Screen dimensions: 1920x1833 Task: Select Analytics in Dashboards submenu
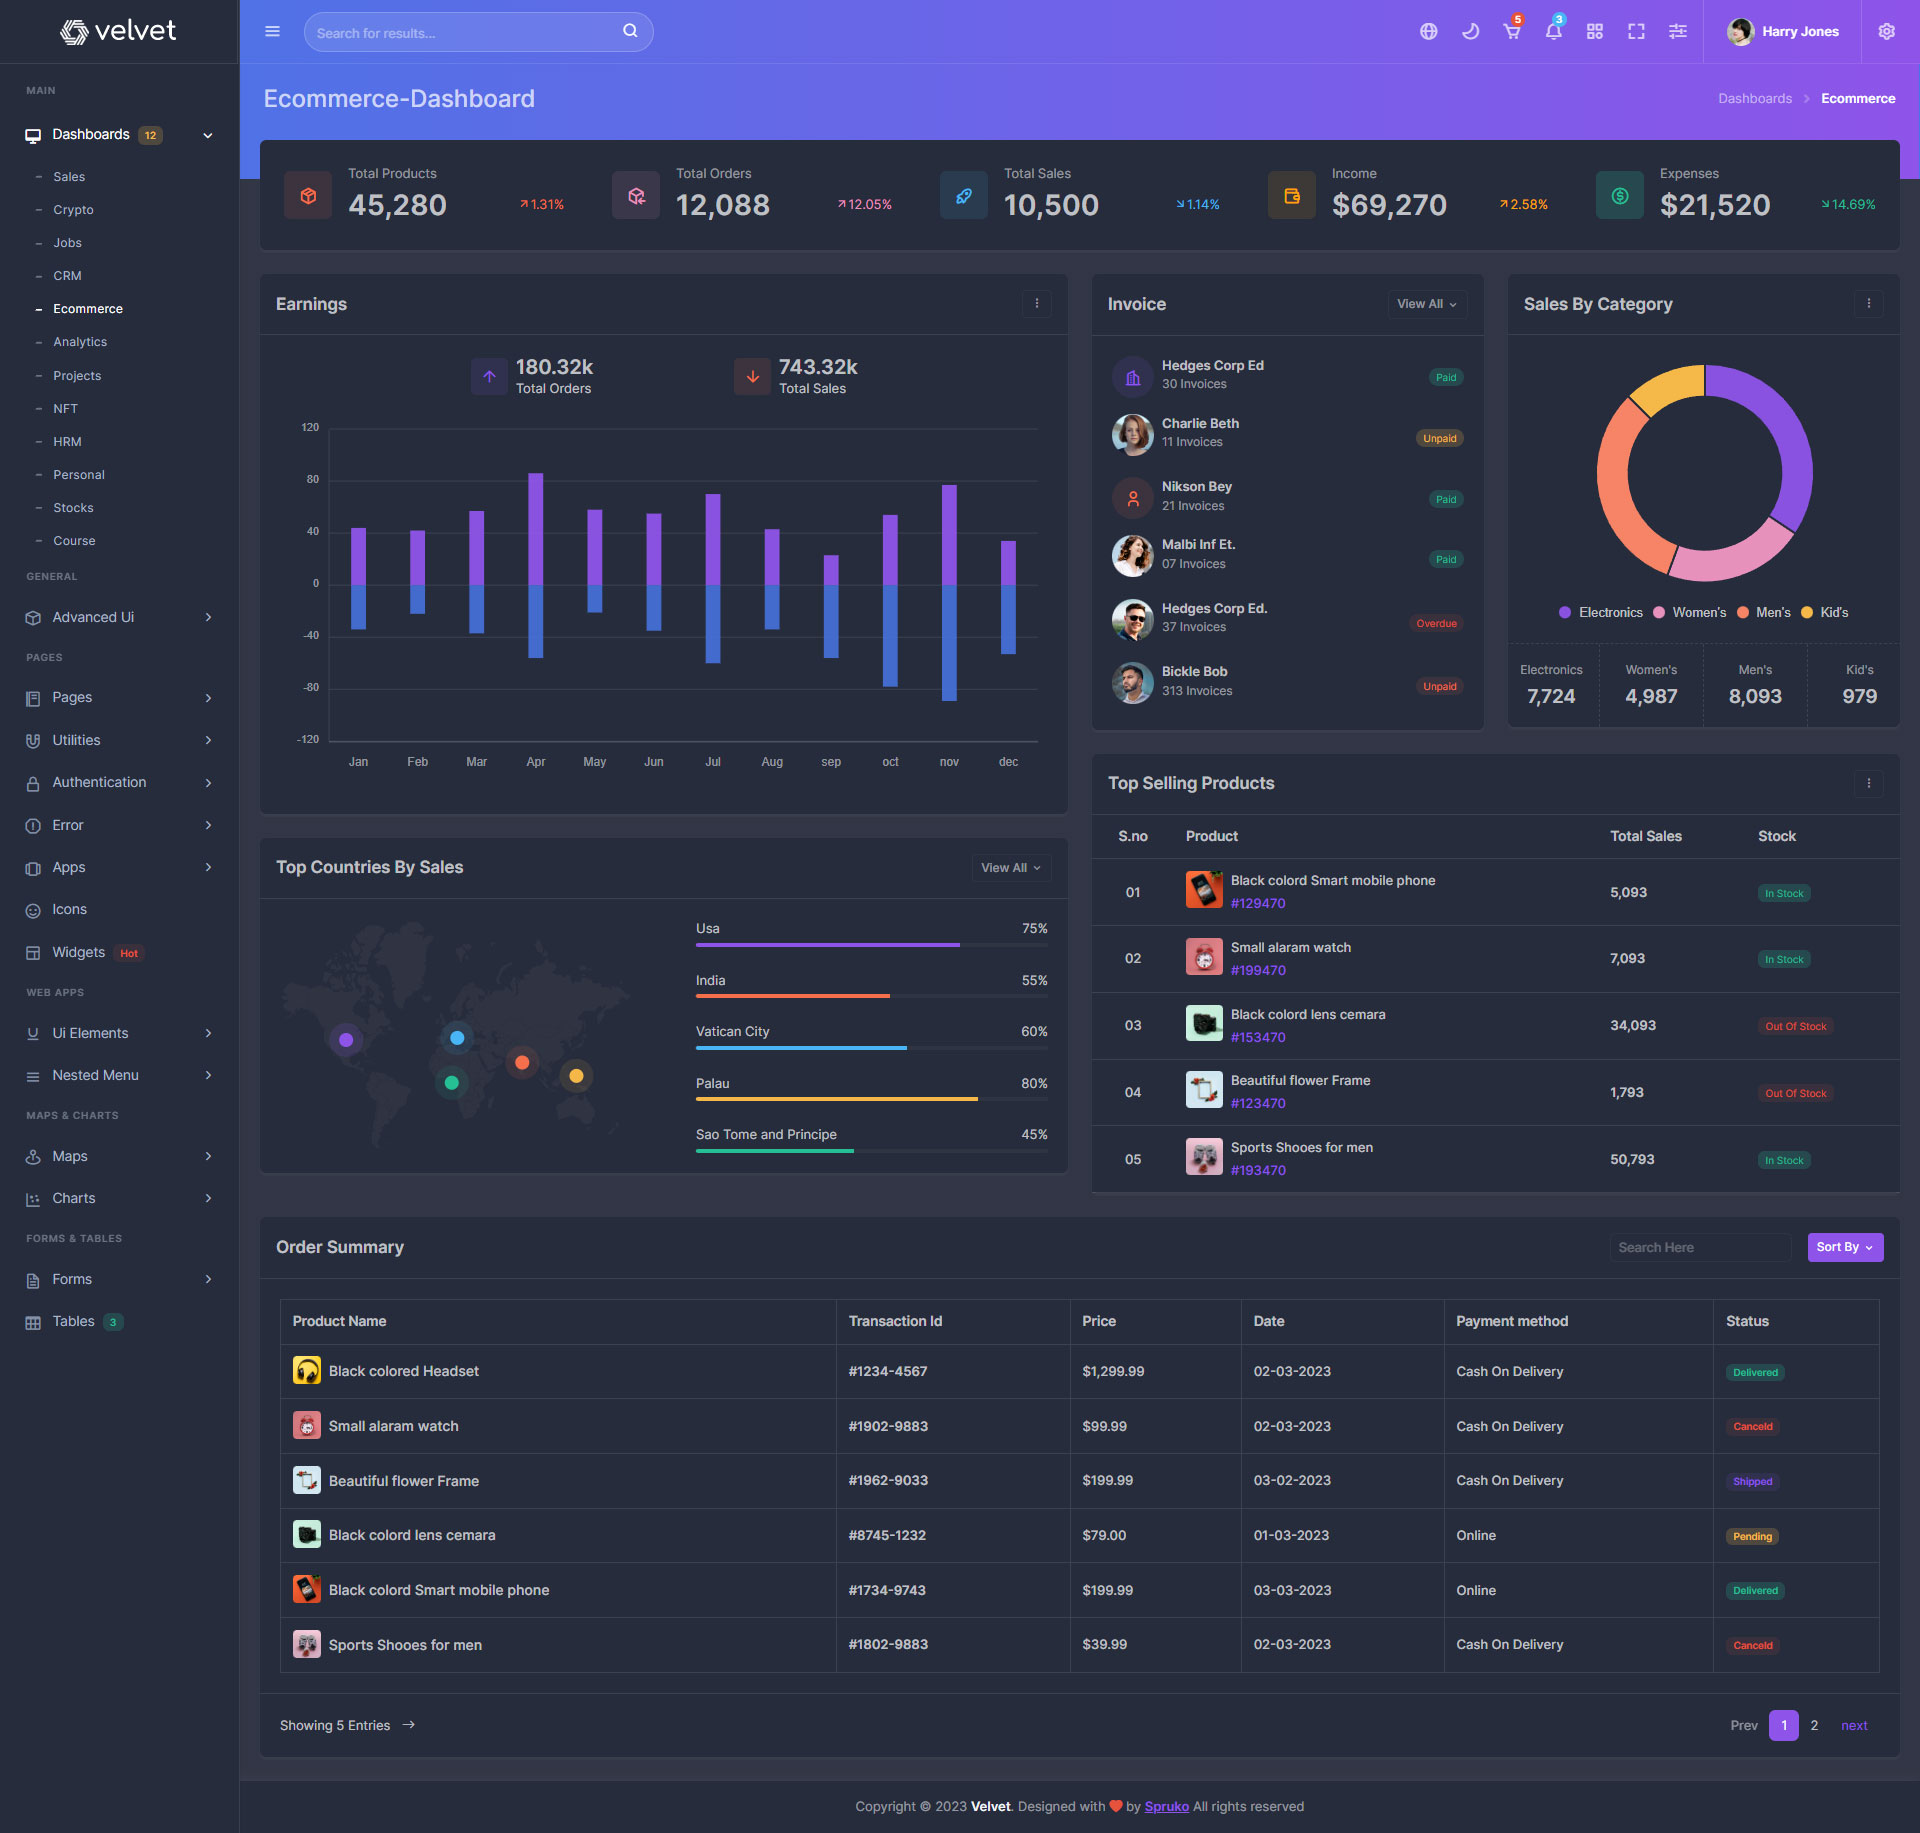pos(80,342)
